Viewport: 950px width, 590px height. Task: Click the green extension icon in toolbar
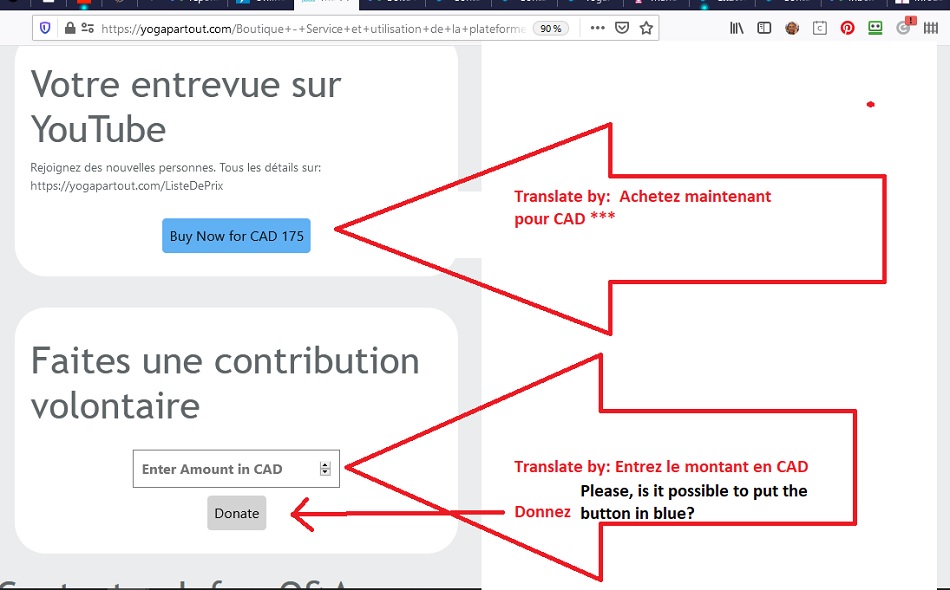(875, 28)
